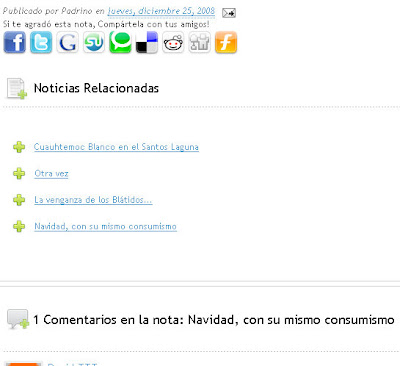The height and width of the screenshot is (366, 400).
Task: Share via the orange Furl icon
Action: [x=226, y=42]
